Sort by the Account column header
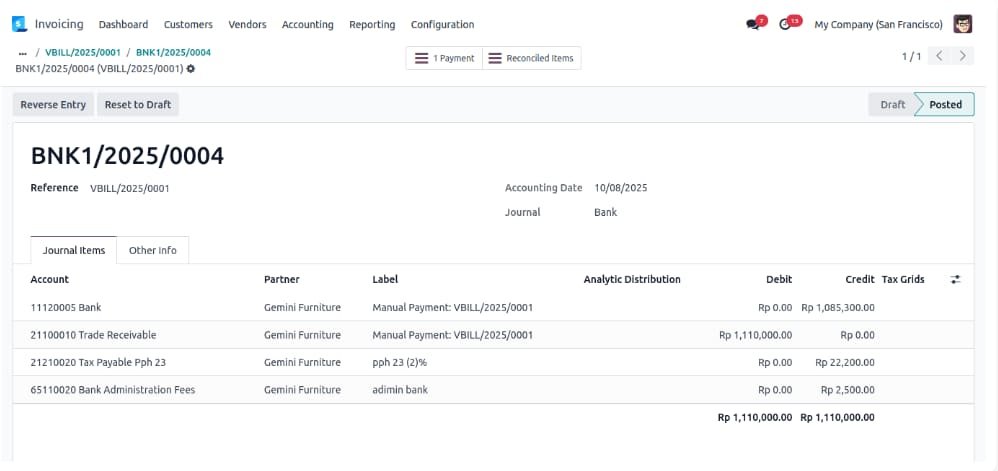This screenshot has height=471, width=998. [x=50, y=279]
